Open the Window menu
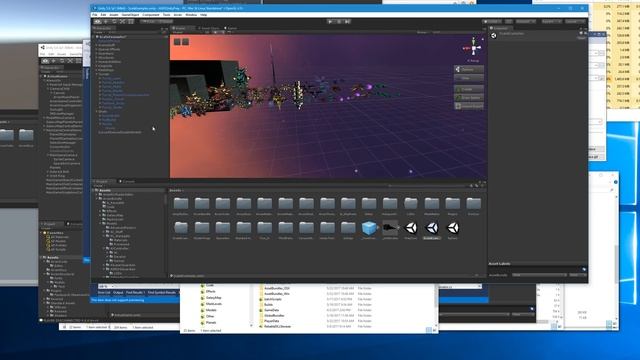The height and width of the screenshot is (360, 640). (191, 15)
